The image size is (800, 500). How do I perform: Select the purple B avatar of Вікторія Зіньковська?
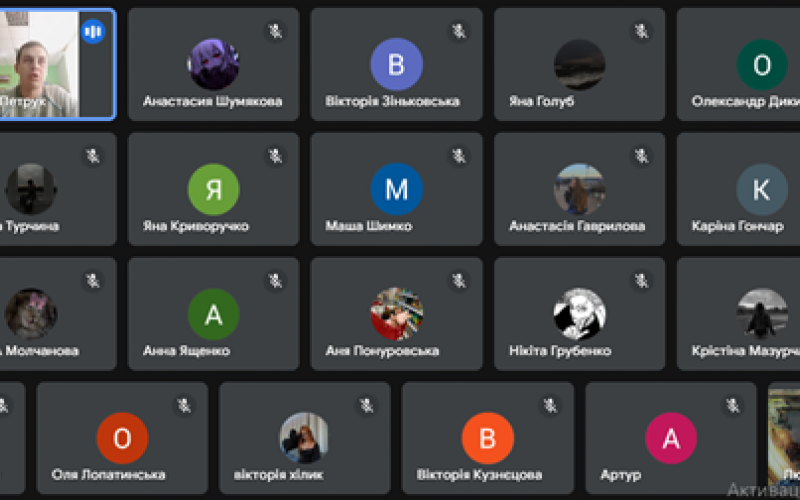point(396,64)
